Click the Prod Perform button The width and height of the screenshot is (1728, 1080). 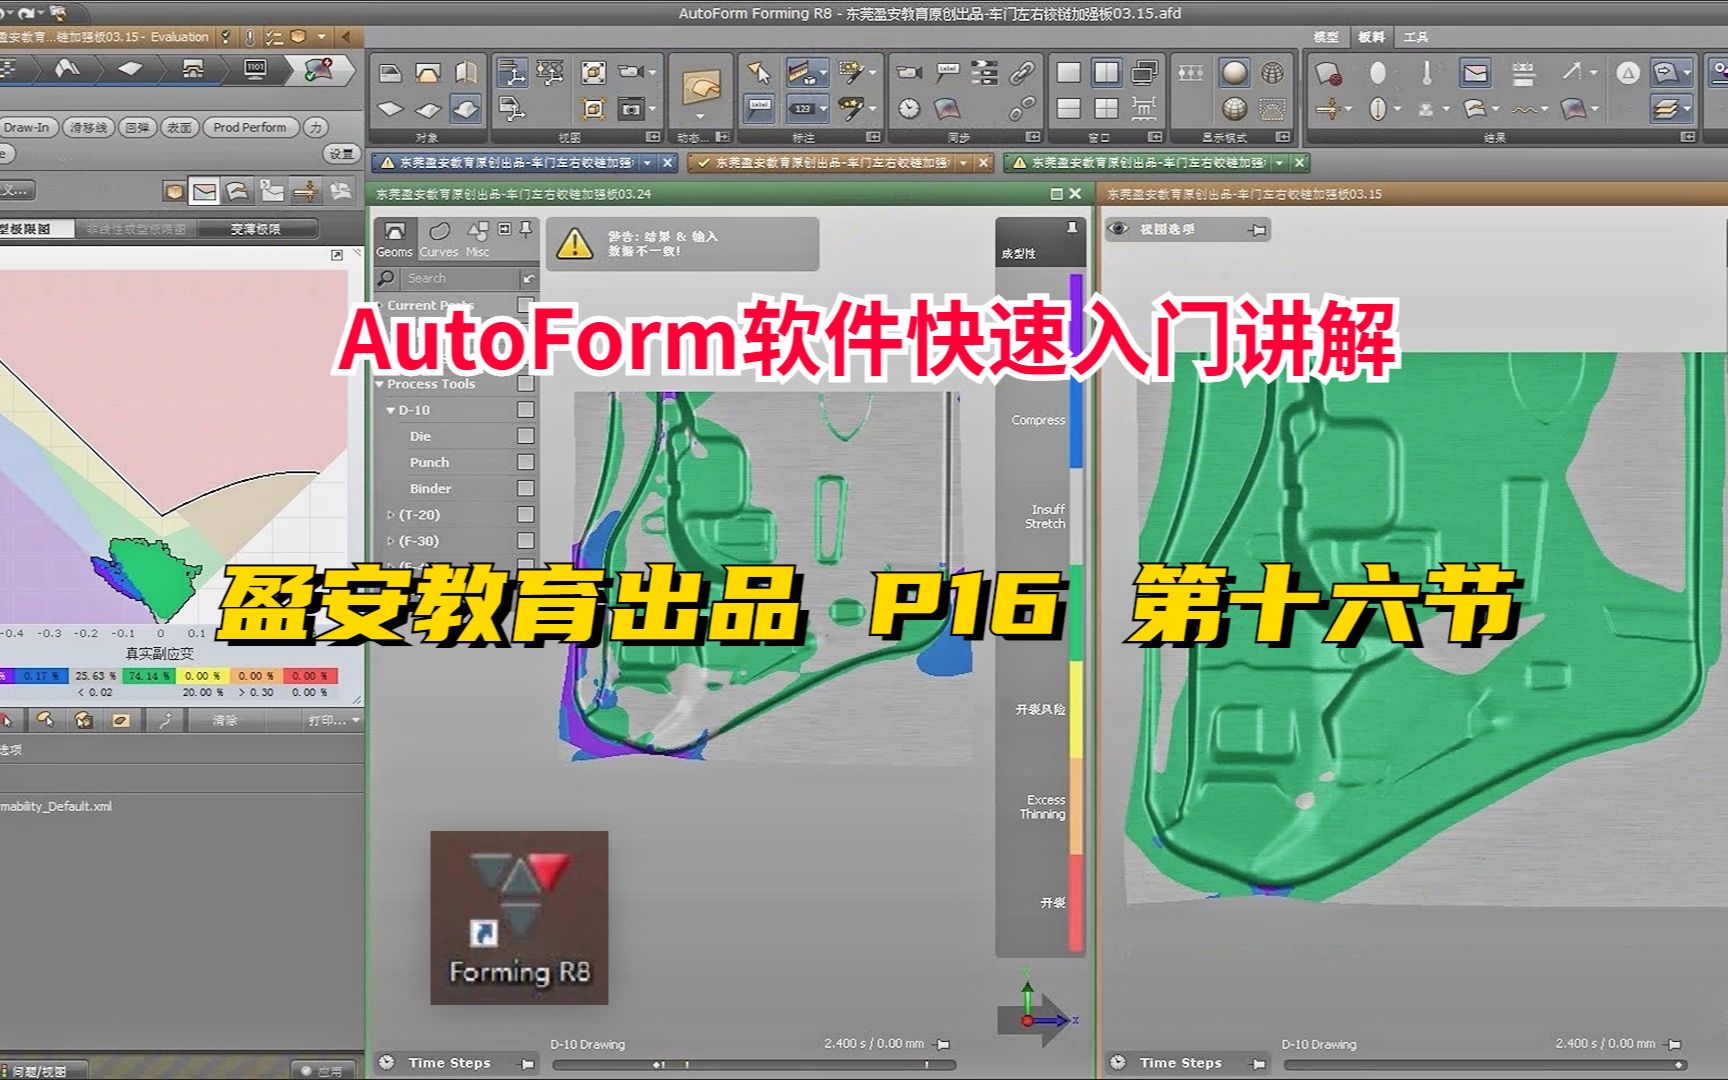[250, 127]
